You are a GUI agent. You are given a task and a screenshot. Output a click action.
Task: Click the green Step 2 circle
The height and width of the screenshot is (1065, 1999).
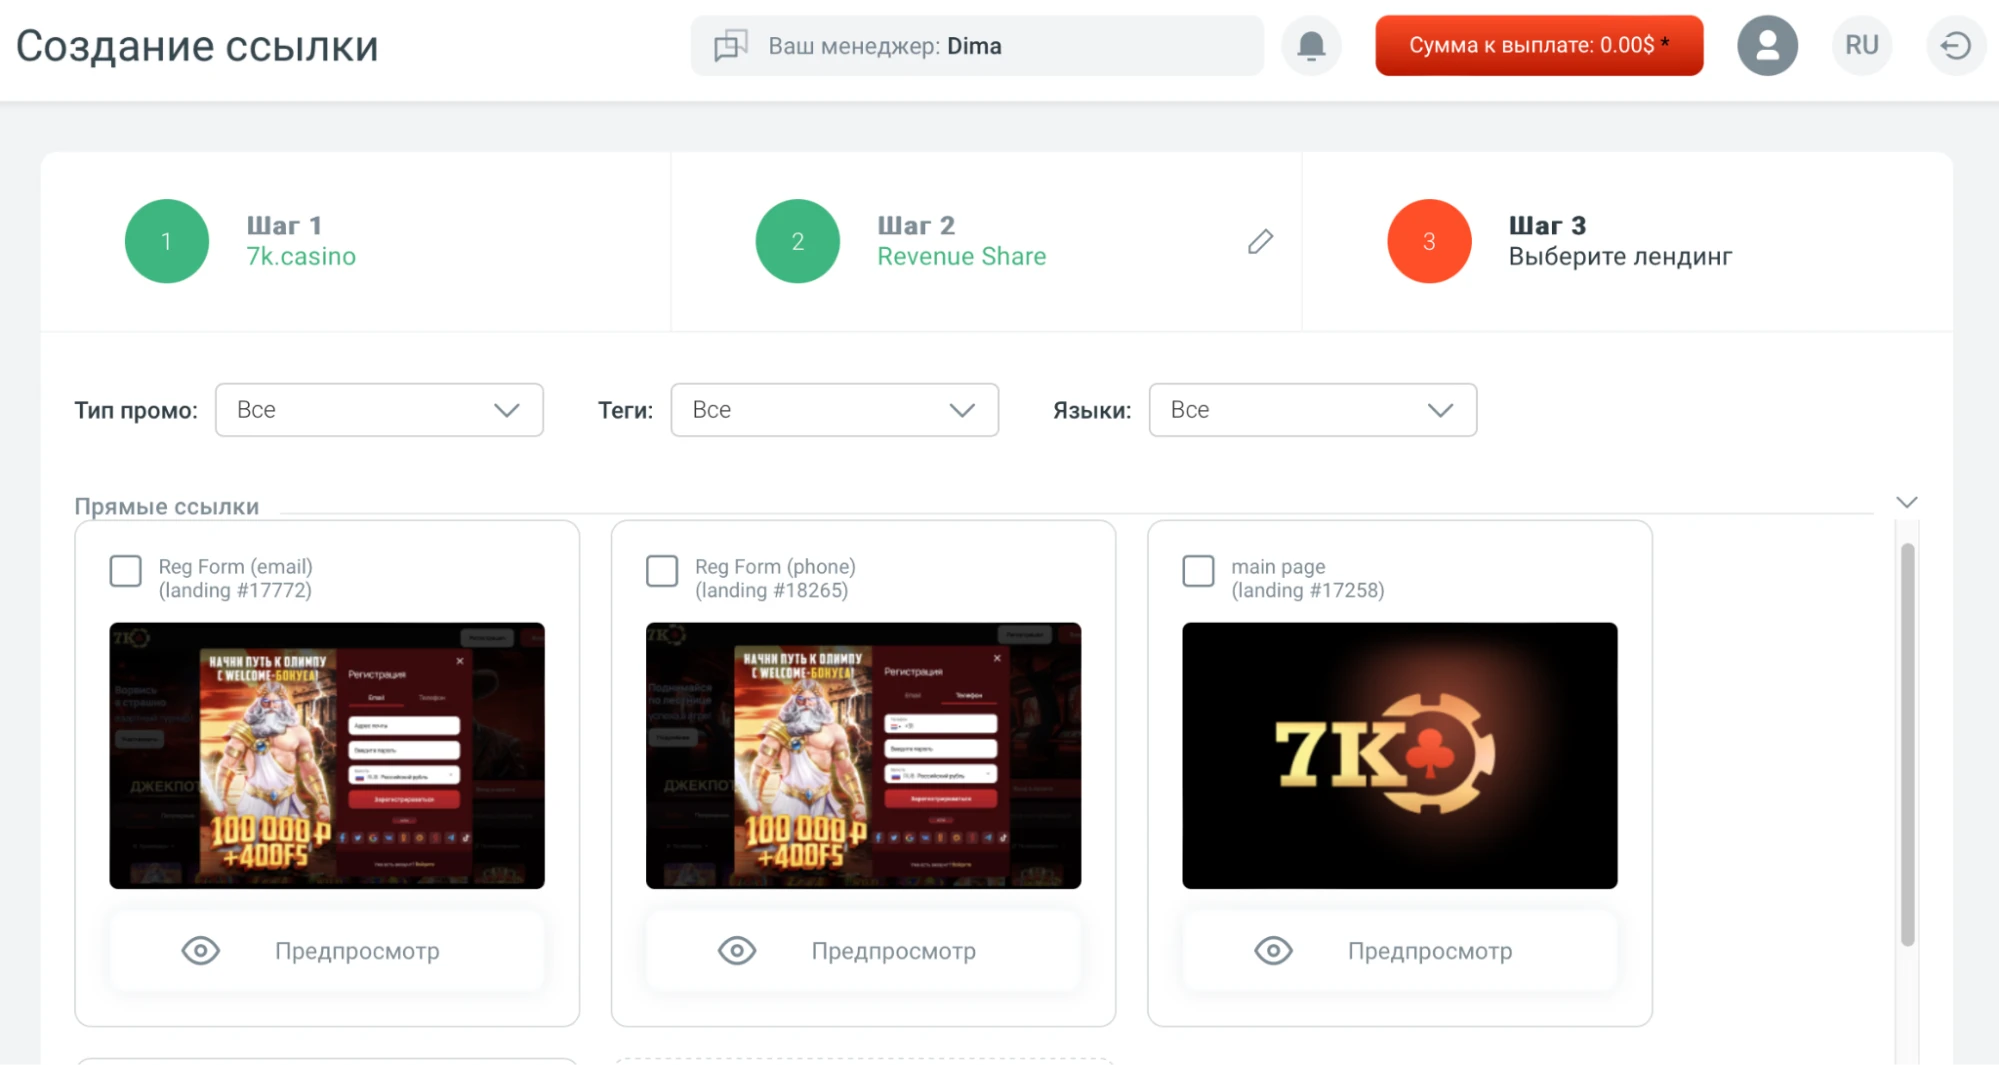click(797, 241)
